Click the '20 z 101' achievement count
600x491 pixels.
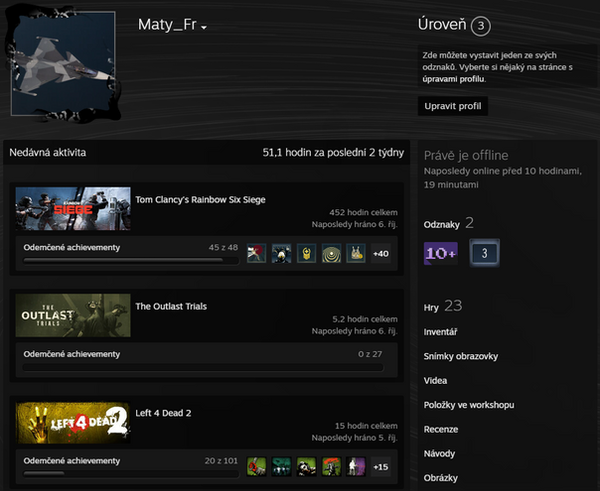coord(221,461)
